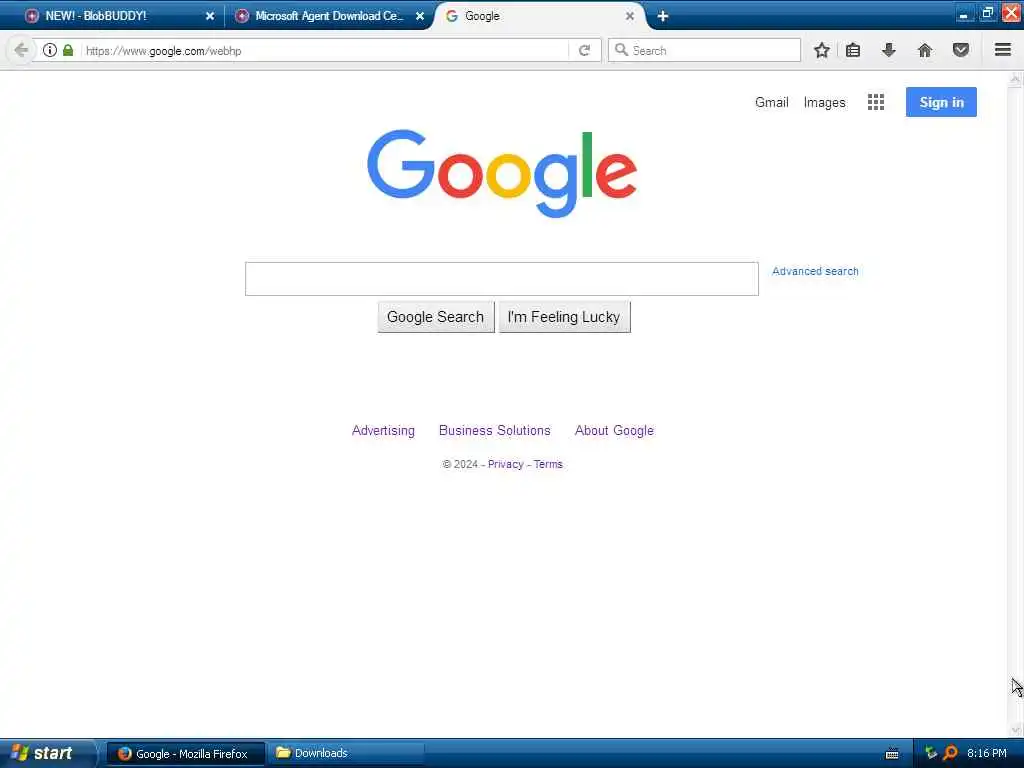The image size is (1024, 768).
Task: Bookmark this page with the star icon
Action: (822, 50)
